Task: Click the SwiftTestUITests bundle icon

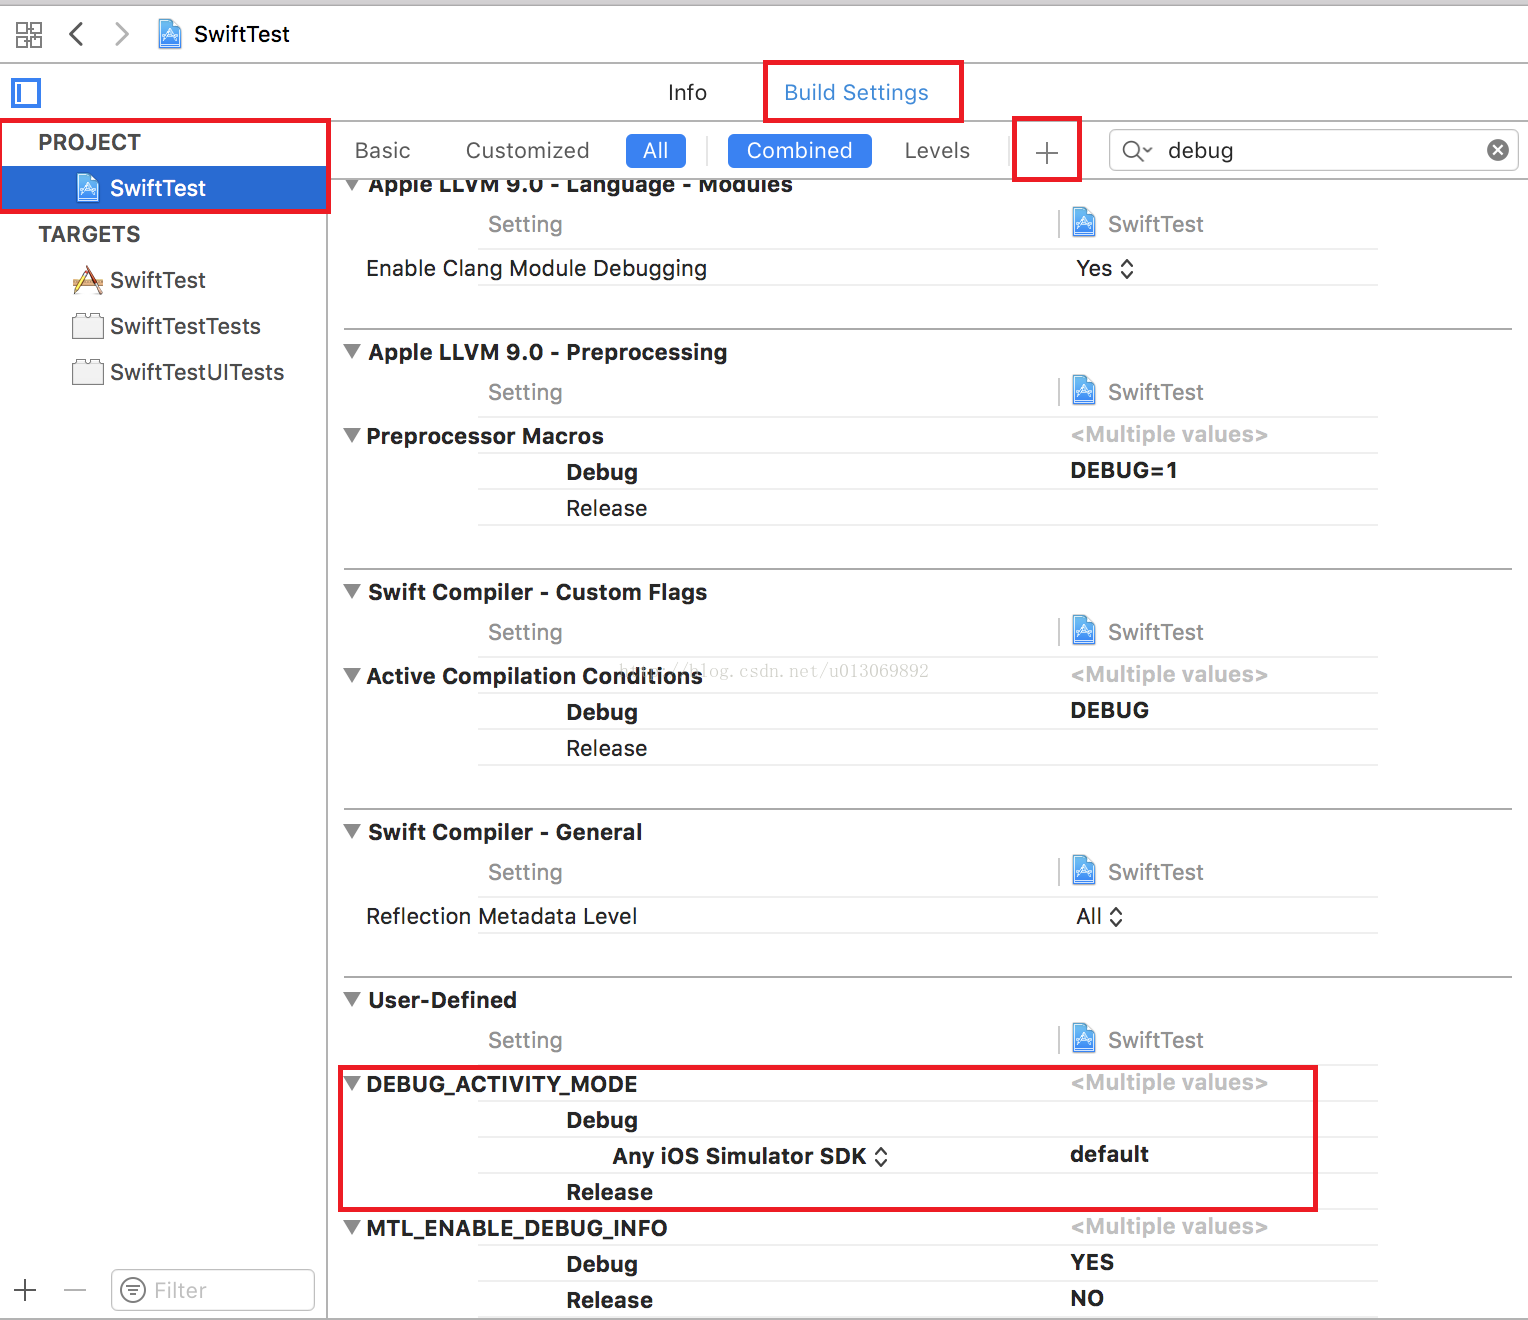Action: [x=88, y=372]
